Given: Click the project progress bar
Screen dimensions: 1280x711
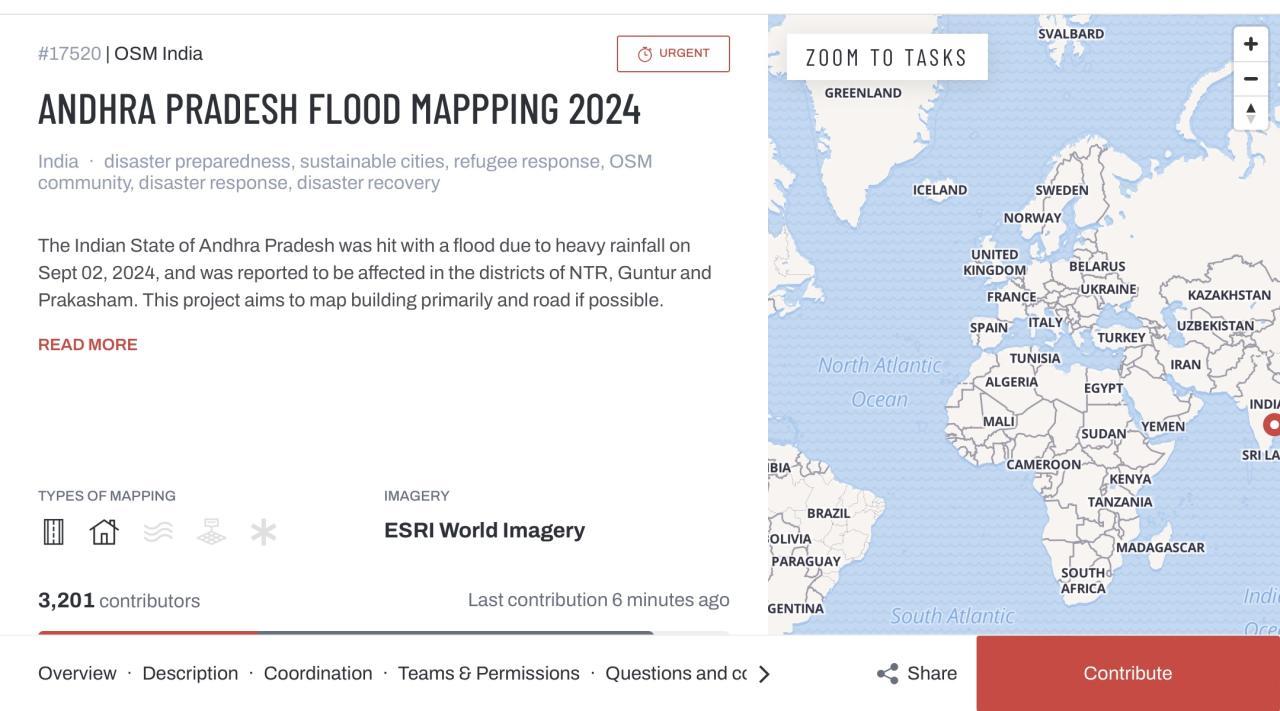Looking at the screenshot, I should tap(345, 632).
